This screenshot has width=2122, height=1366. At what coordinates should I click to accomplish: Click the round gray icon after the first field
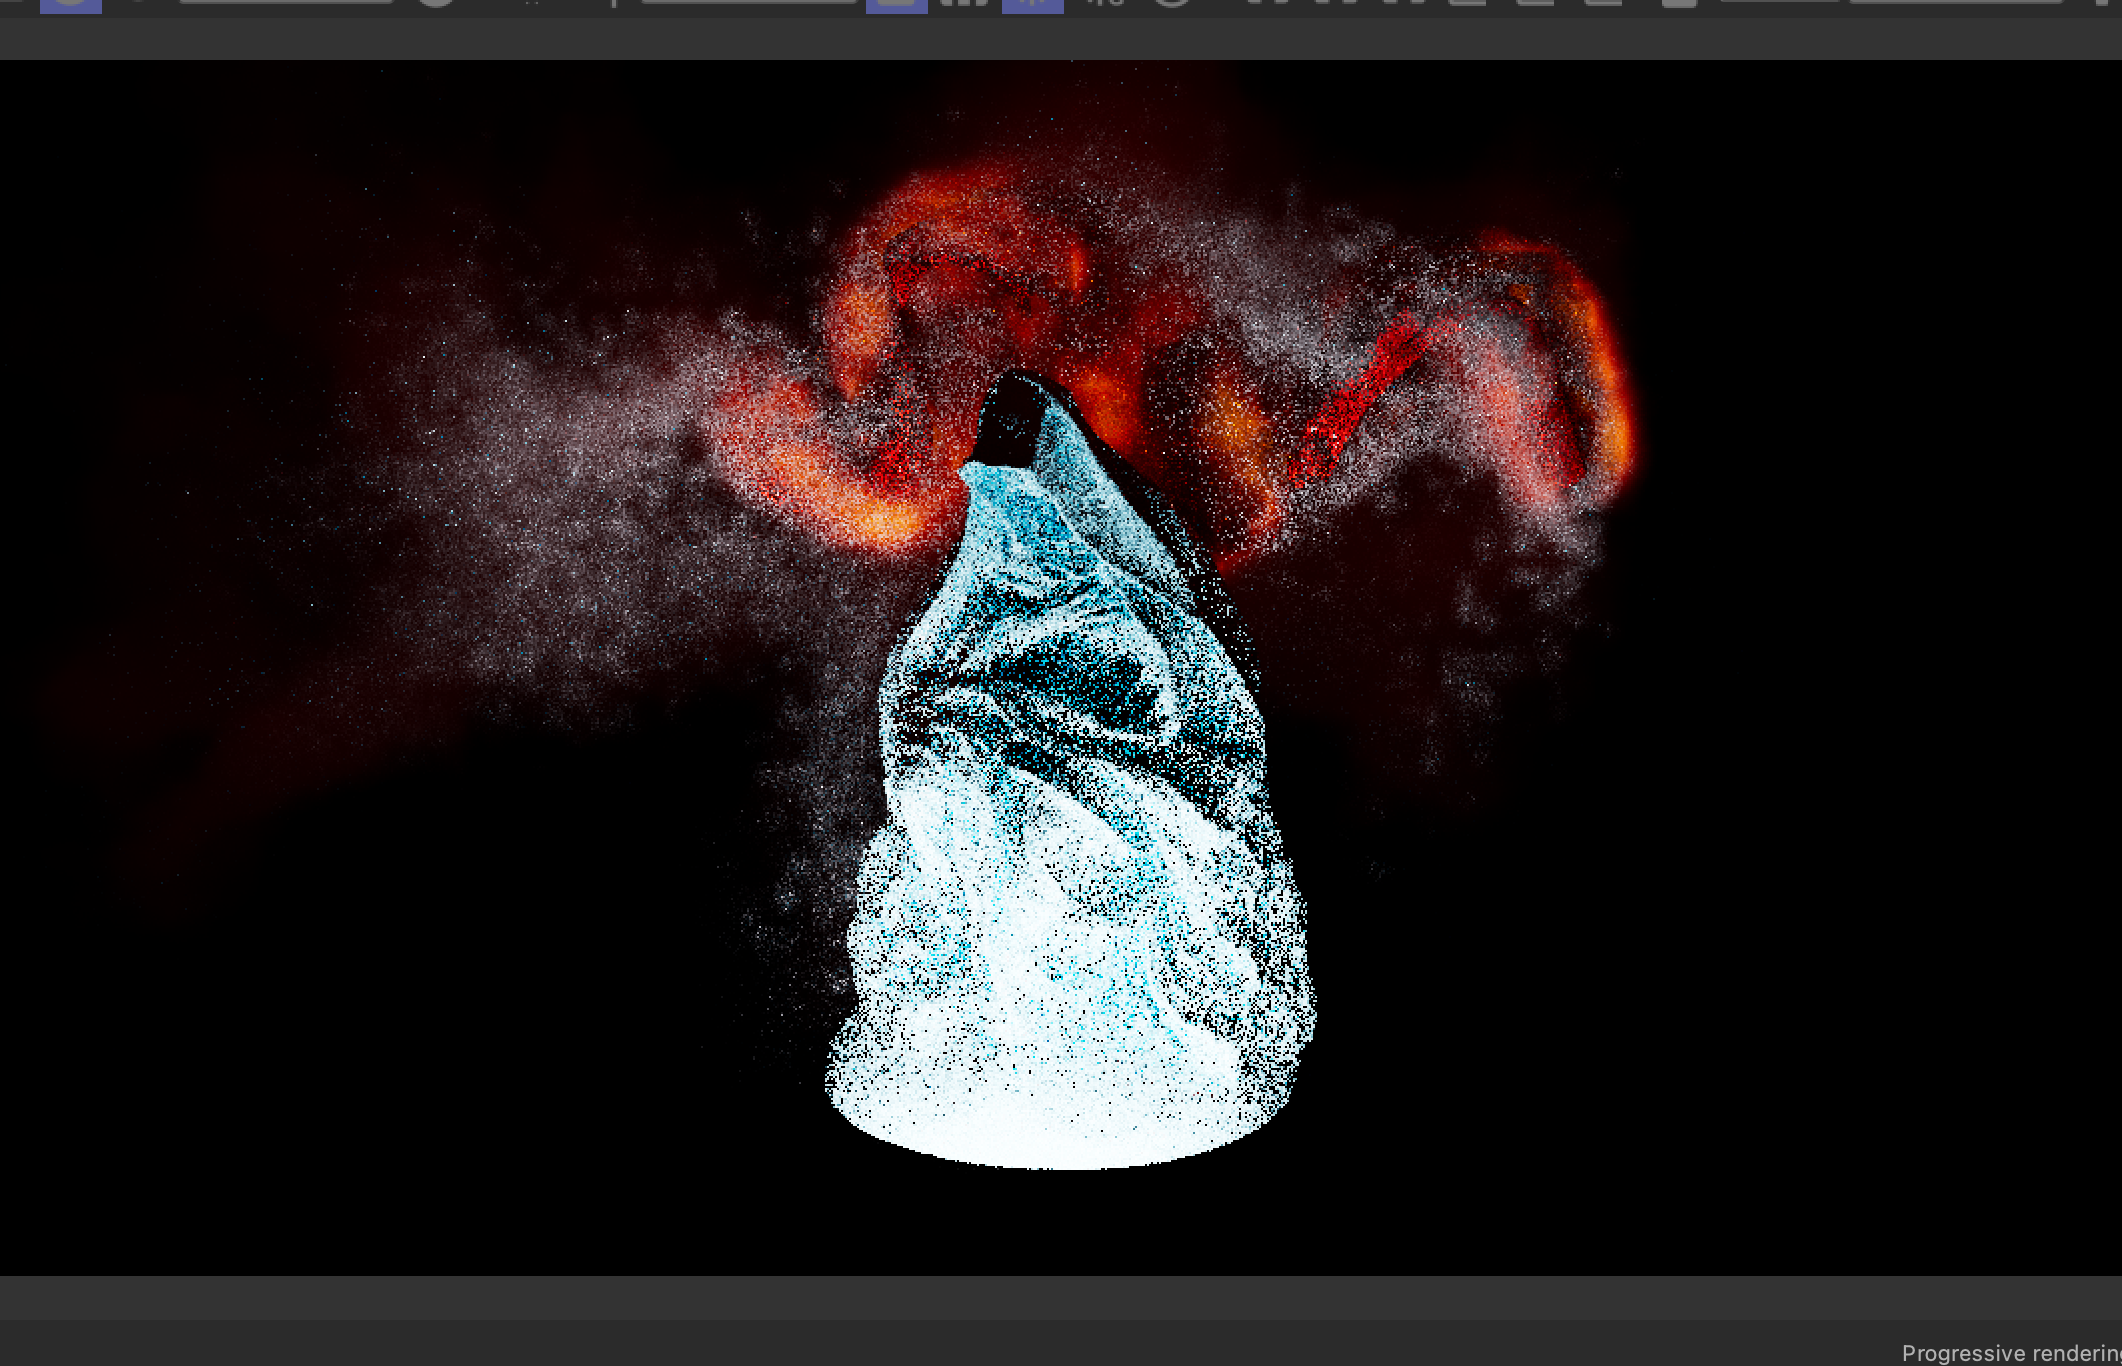point(436,3)
